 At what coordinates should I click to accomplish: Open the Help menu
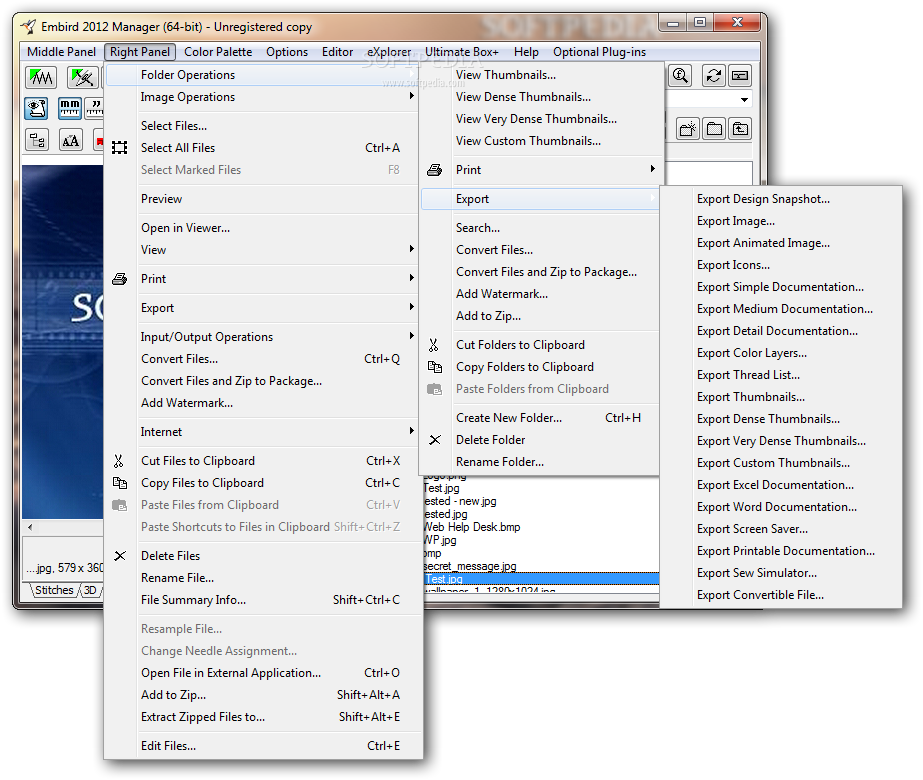[526, 52]
